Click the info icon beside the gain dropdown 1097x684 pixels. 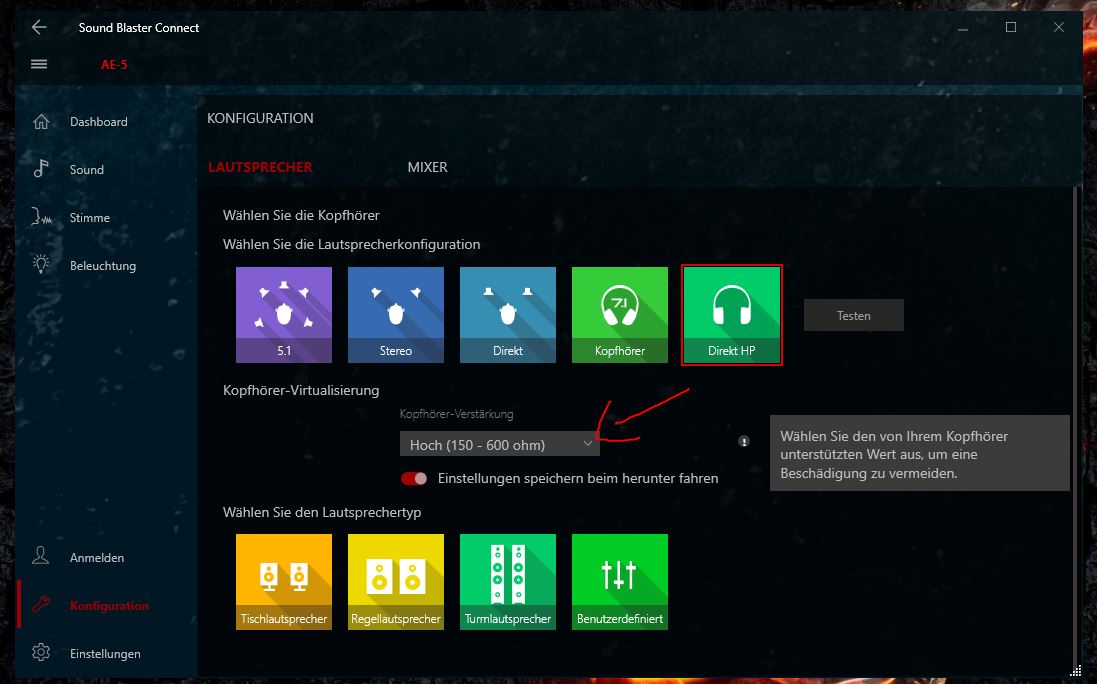744,441
